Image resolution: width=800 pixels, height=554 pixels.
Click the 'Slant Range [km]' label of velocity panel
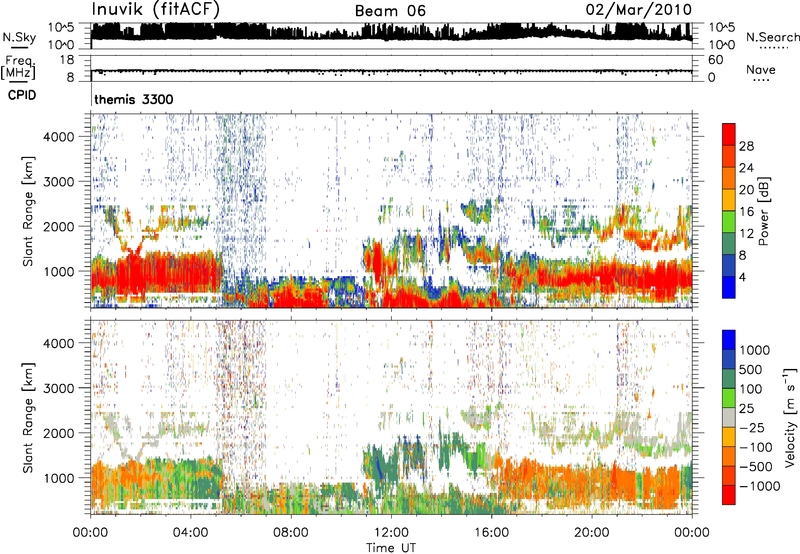point(28,417)
